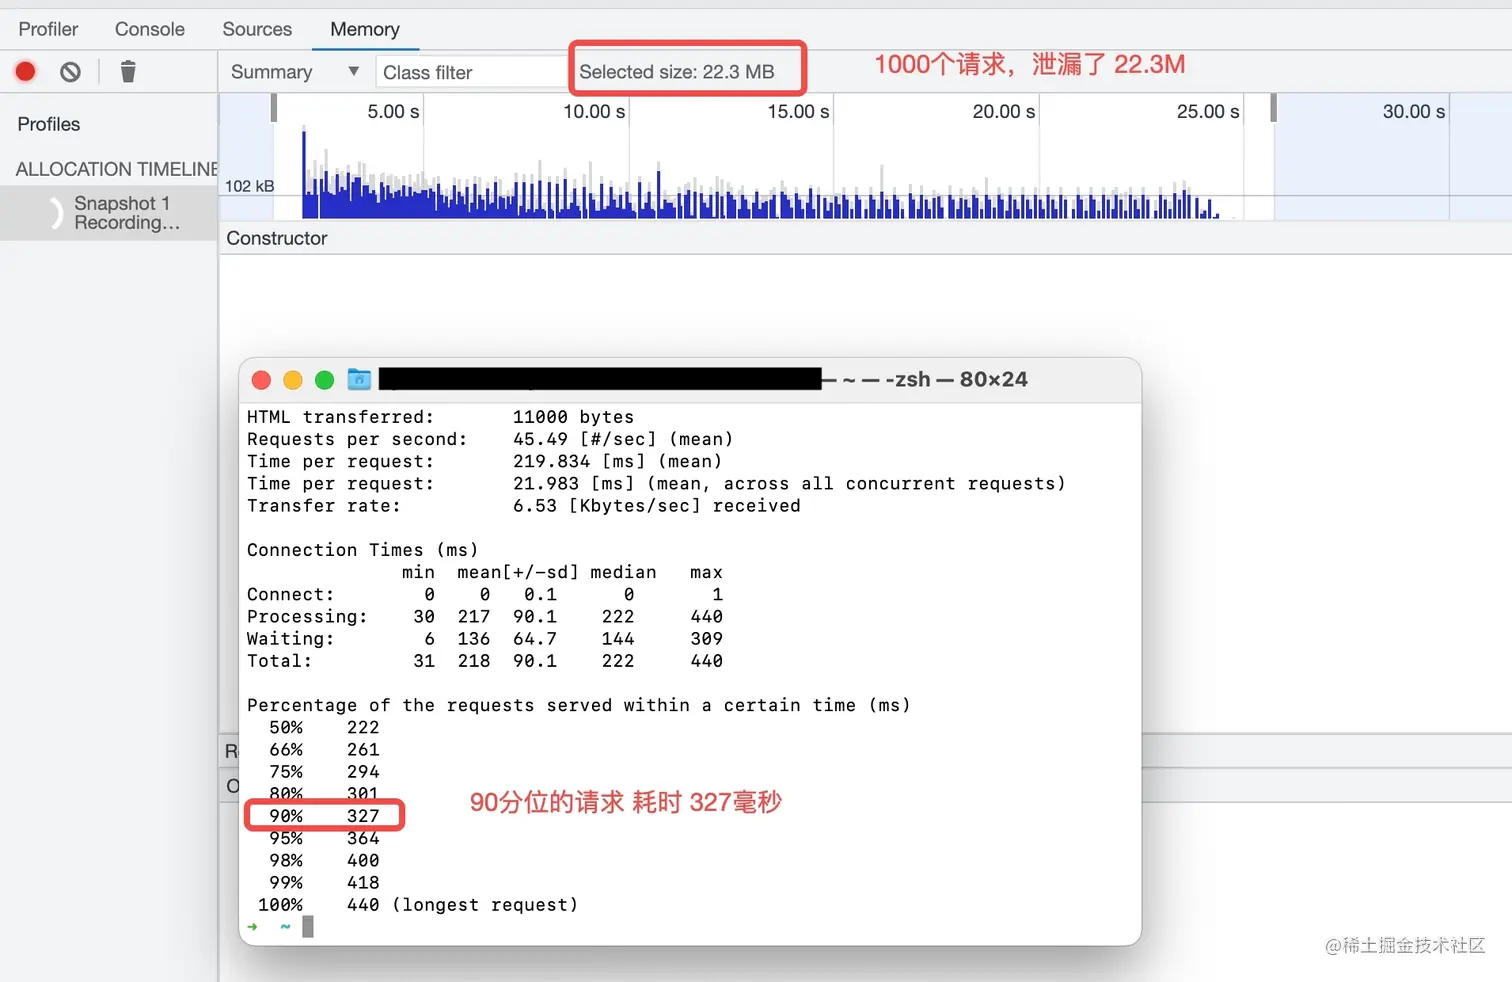The width and height of the screenshot is (1512, 982).
Task: Open the Sources tab
Action: (x=257, y=29)
